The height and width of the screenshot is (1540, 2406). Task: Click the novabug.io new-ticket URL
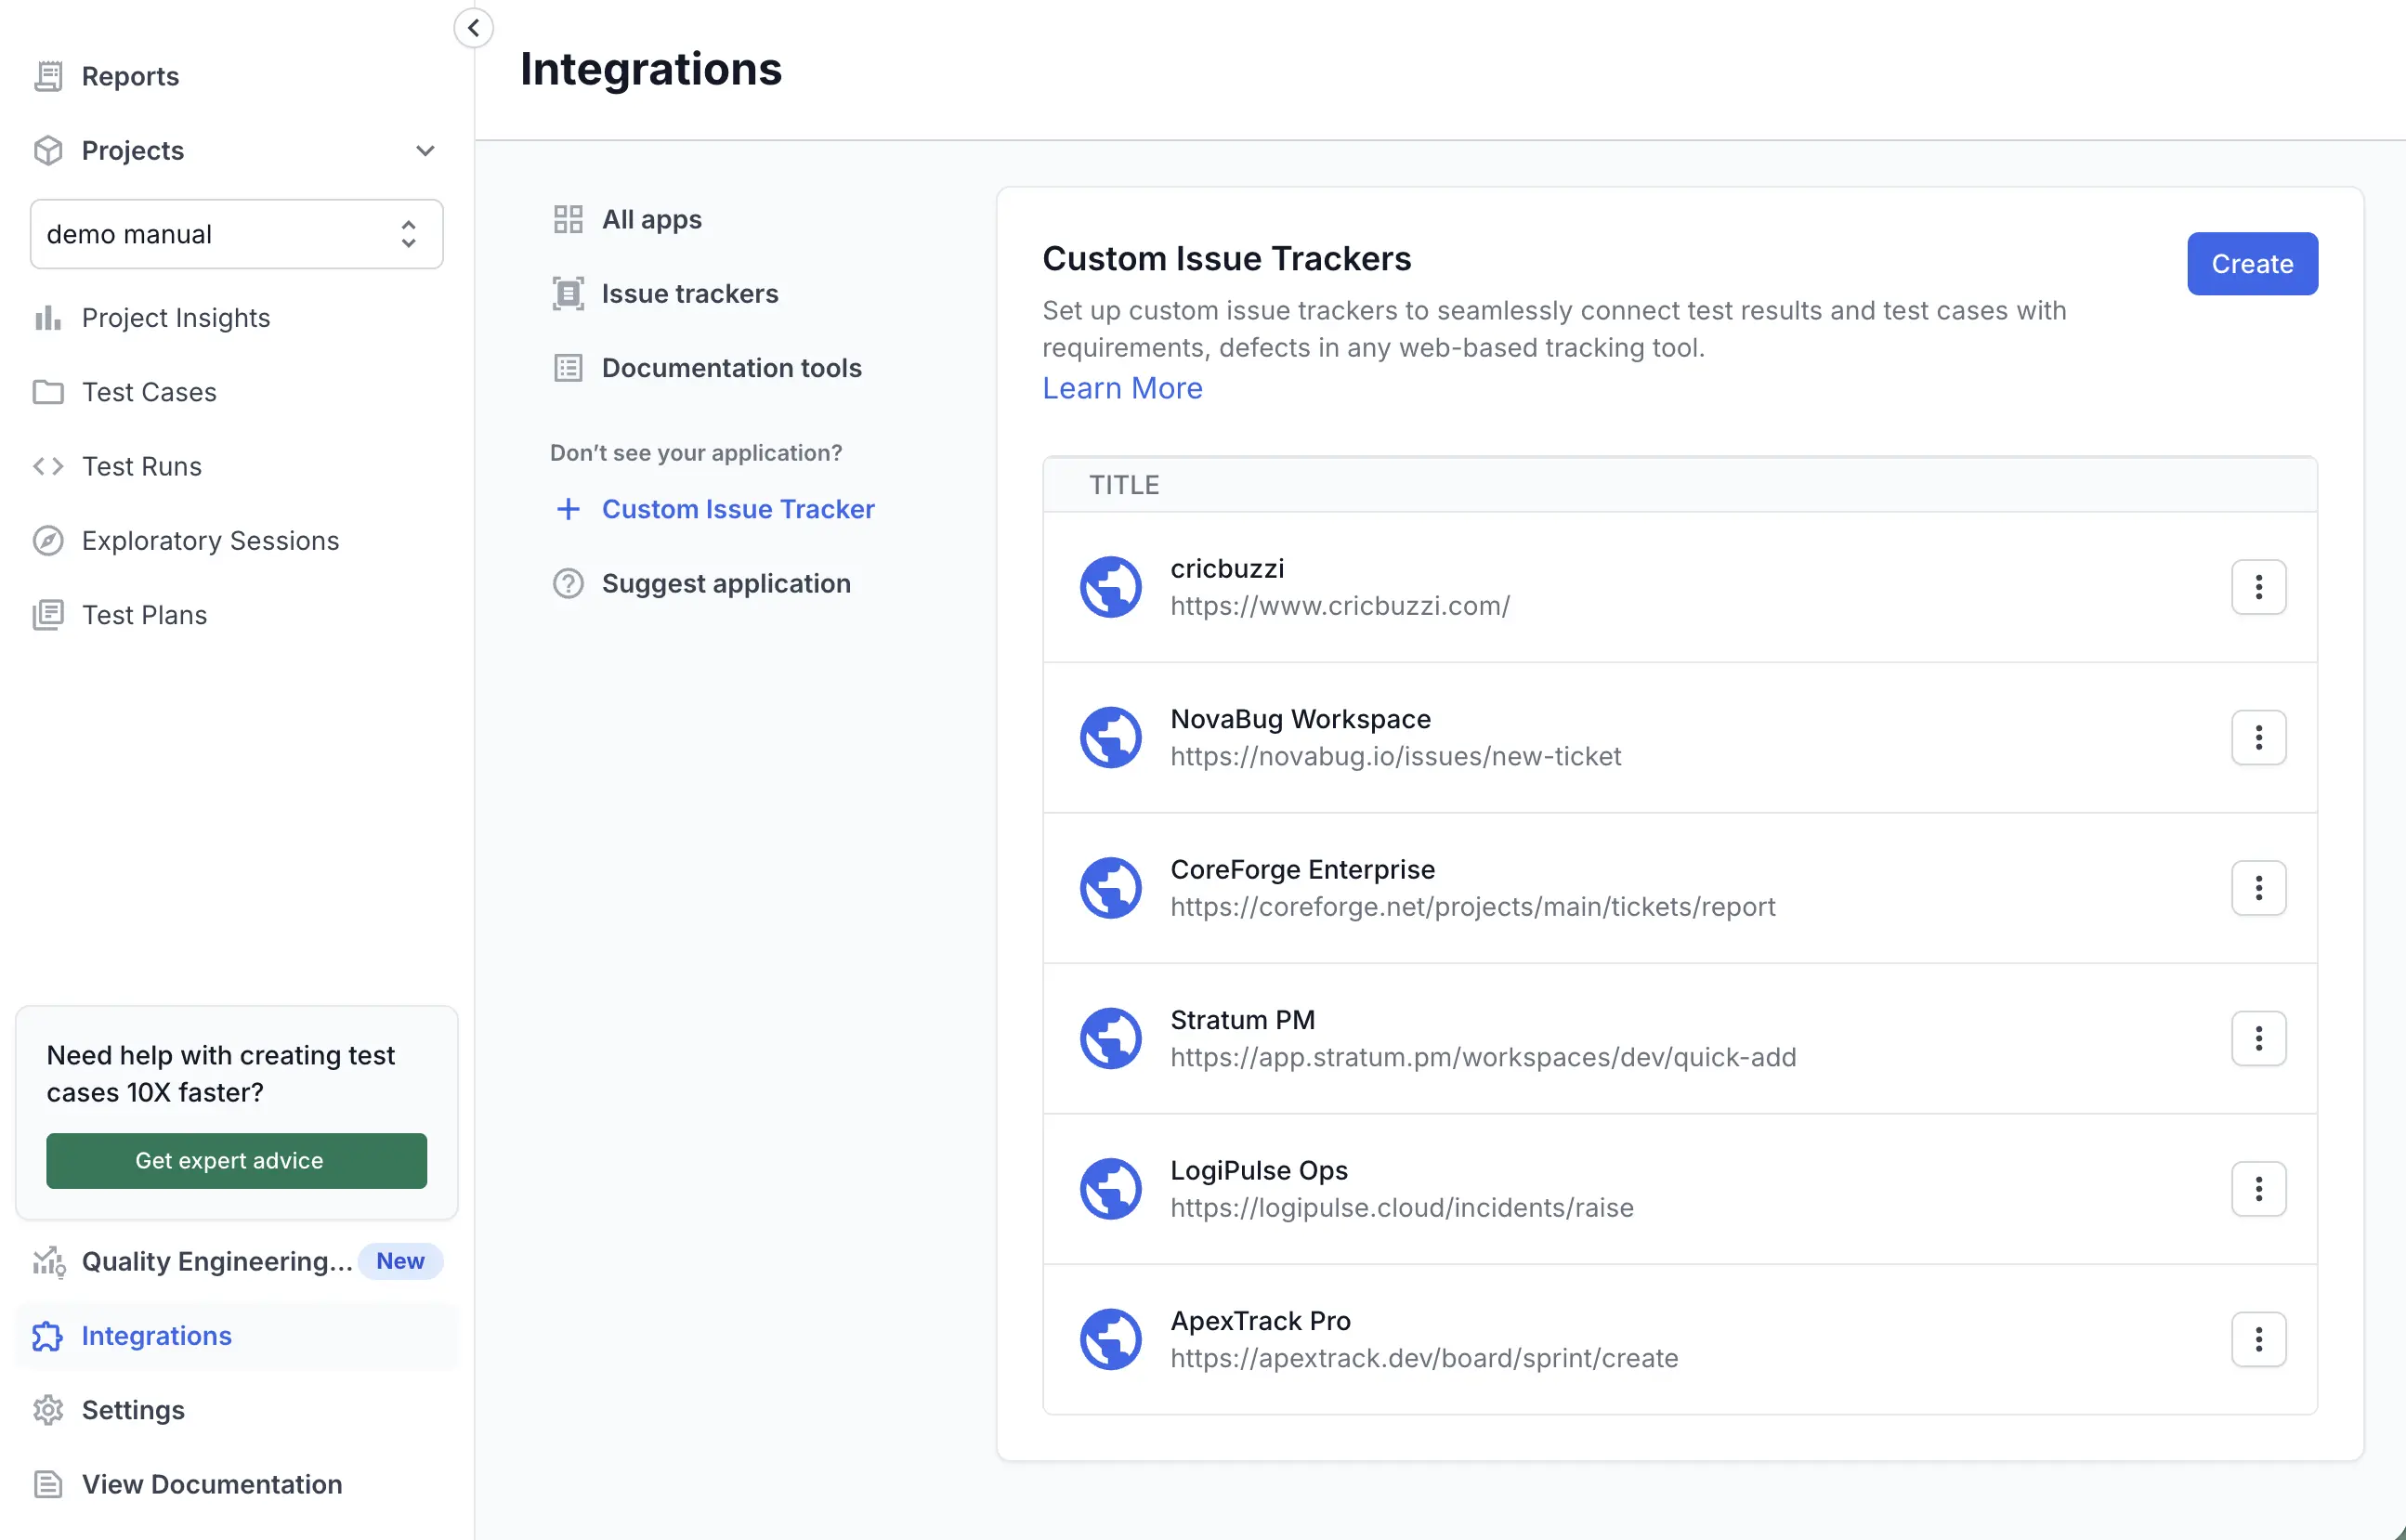1395,756
